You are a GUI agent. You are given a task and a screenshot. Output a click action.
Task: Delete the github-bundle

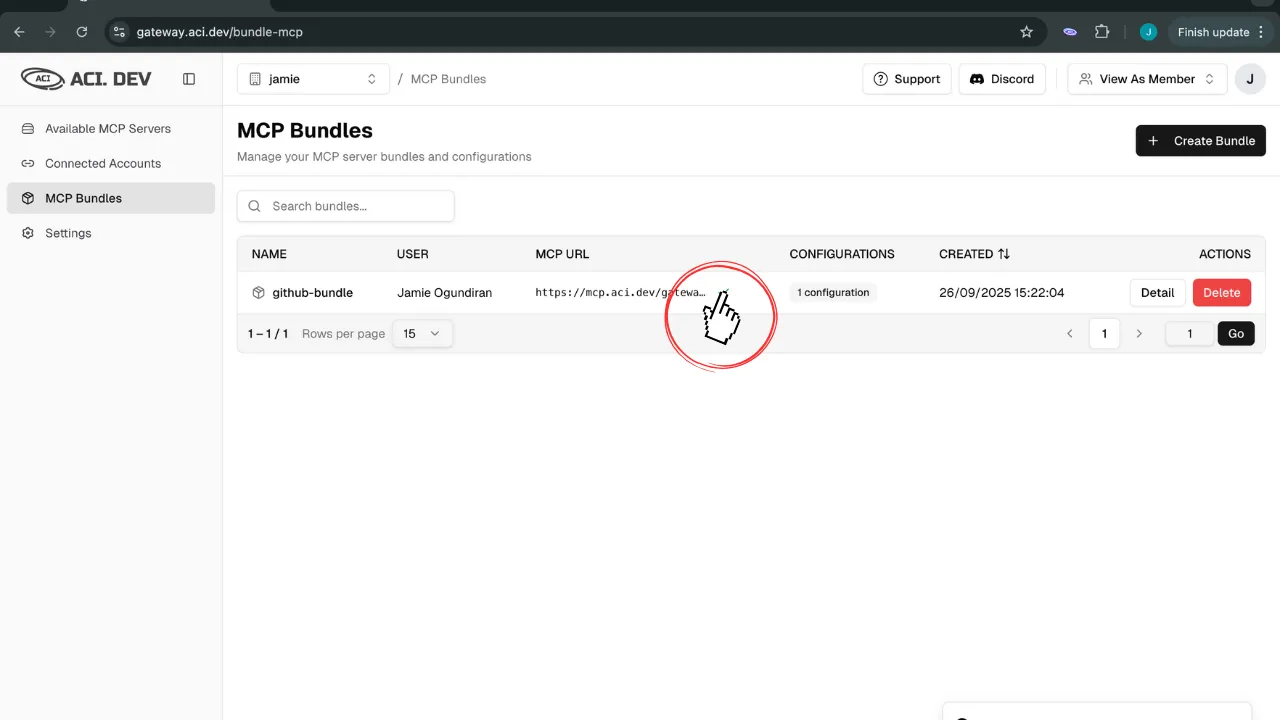point(1222,293)
